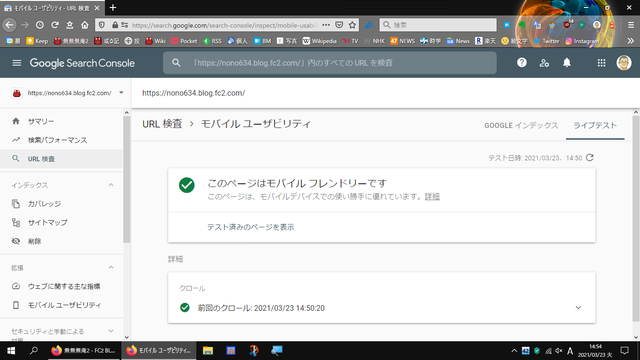Open the Windows Start menu
640x360 pixels.
(x=11, y=351)
